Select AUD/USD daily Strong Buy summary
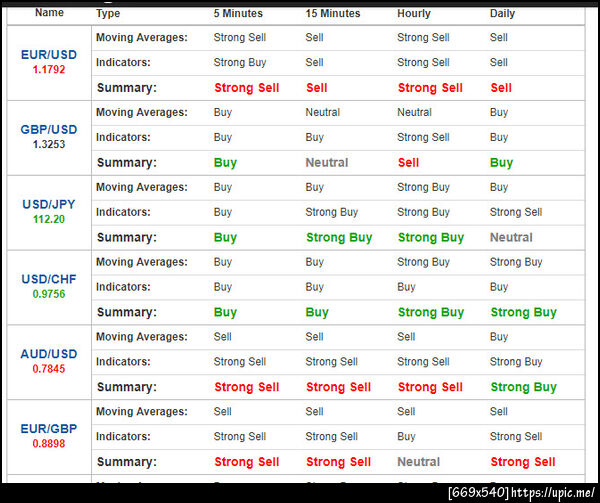600x503 pixels. pos(523,387)
